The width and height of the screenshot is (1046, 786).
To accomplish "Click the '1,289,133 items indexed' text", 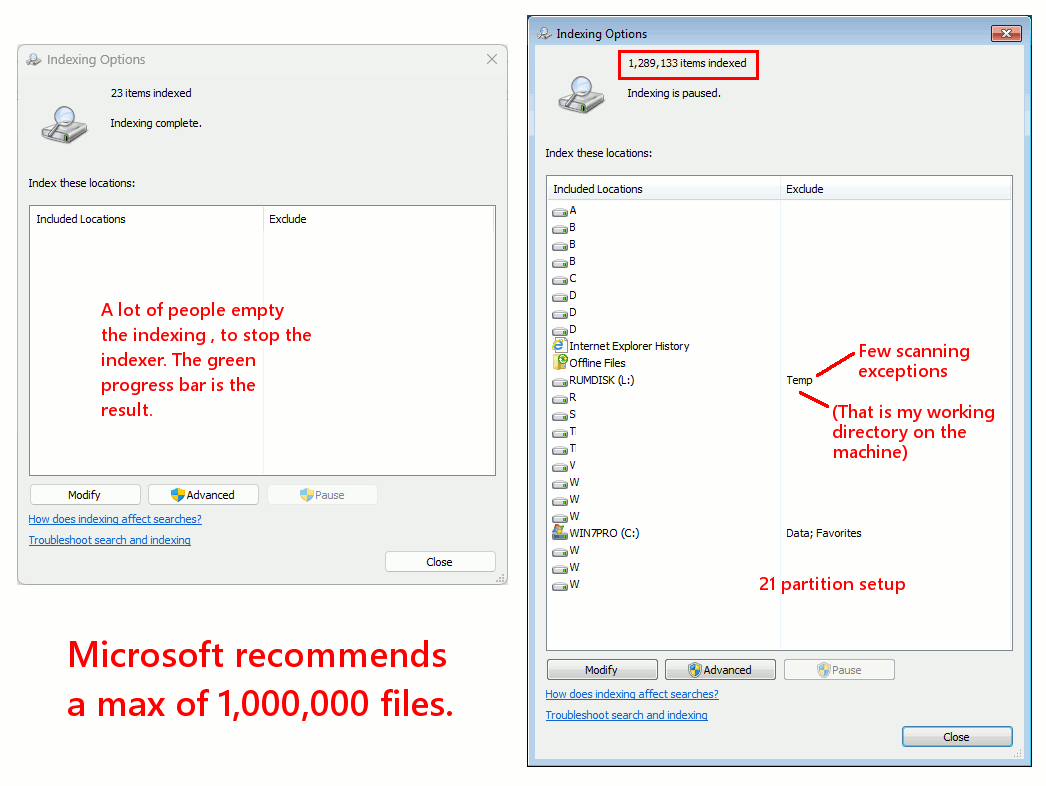I will (687, 63).
